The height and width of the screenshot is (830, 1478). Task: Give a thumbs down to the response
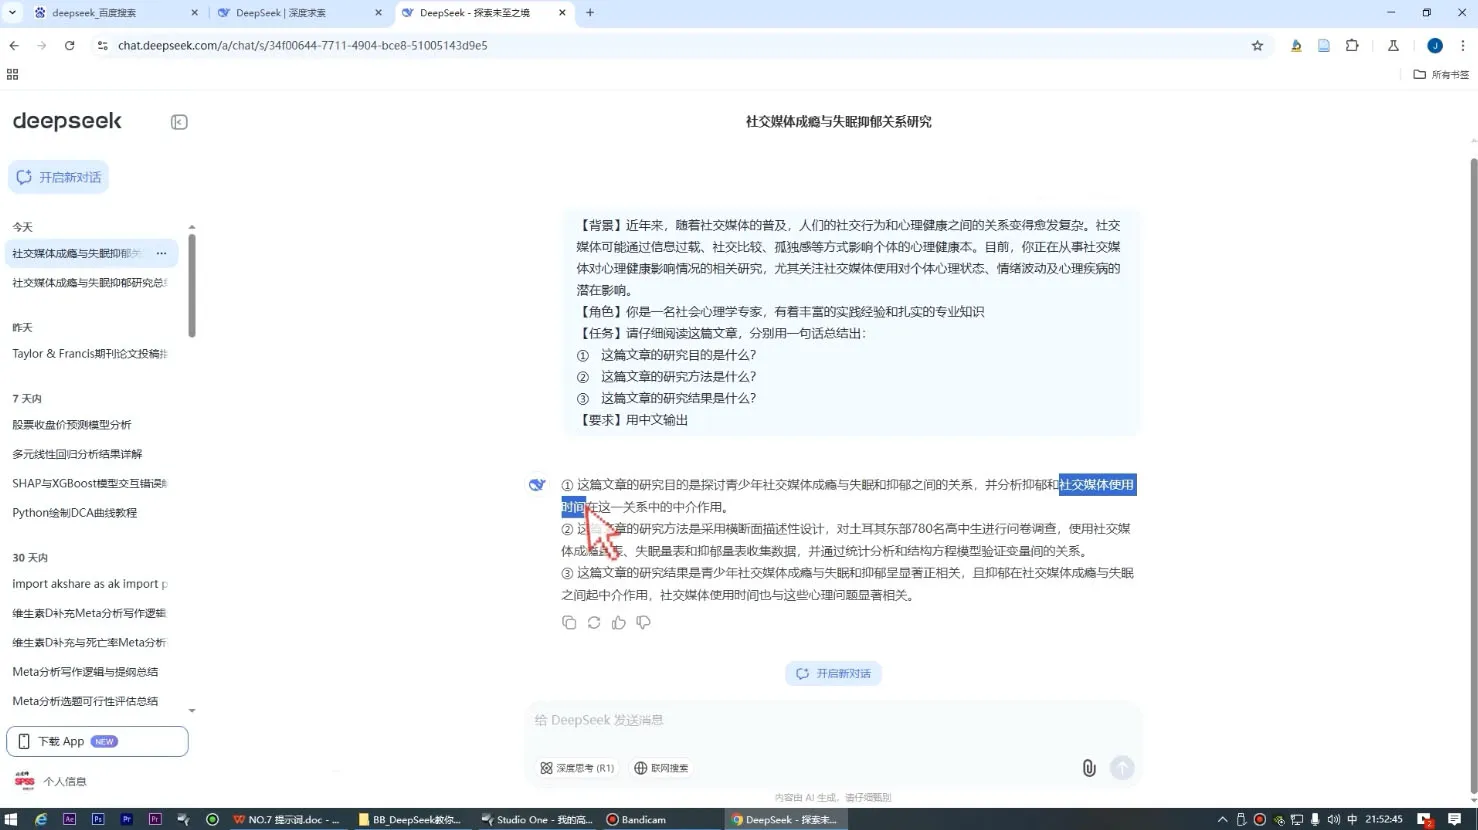click(643, 622)
